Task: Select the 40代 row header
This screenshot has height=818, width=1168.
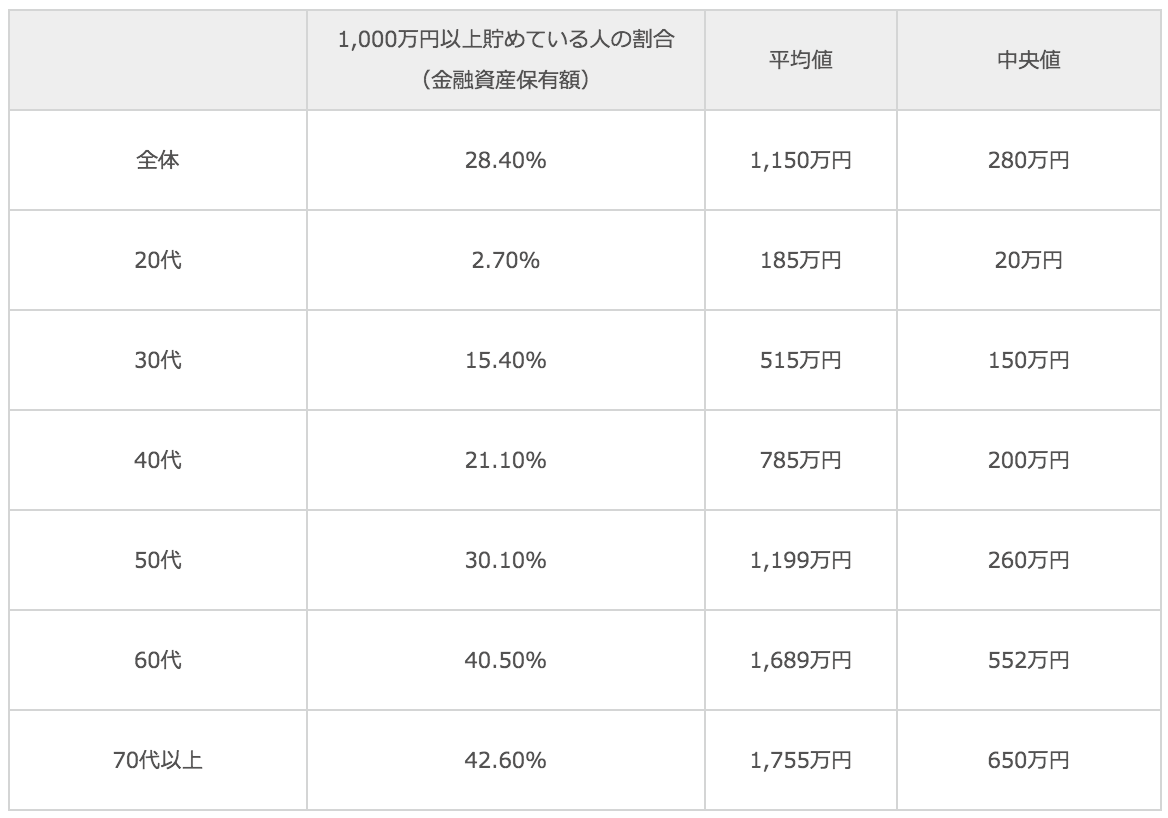Action: (x=158, y=460)
